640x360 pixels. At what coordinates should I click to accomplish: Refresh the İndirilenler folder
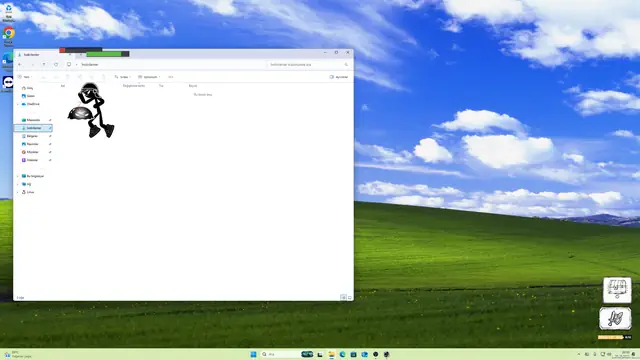(56, 64)
